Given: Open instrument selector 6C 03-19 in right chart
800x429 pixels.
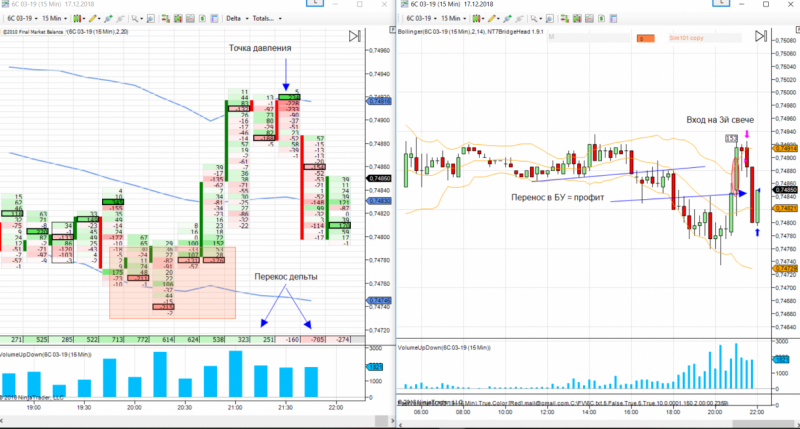Looking at the screenshot, I should pos(421,18).
